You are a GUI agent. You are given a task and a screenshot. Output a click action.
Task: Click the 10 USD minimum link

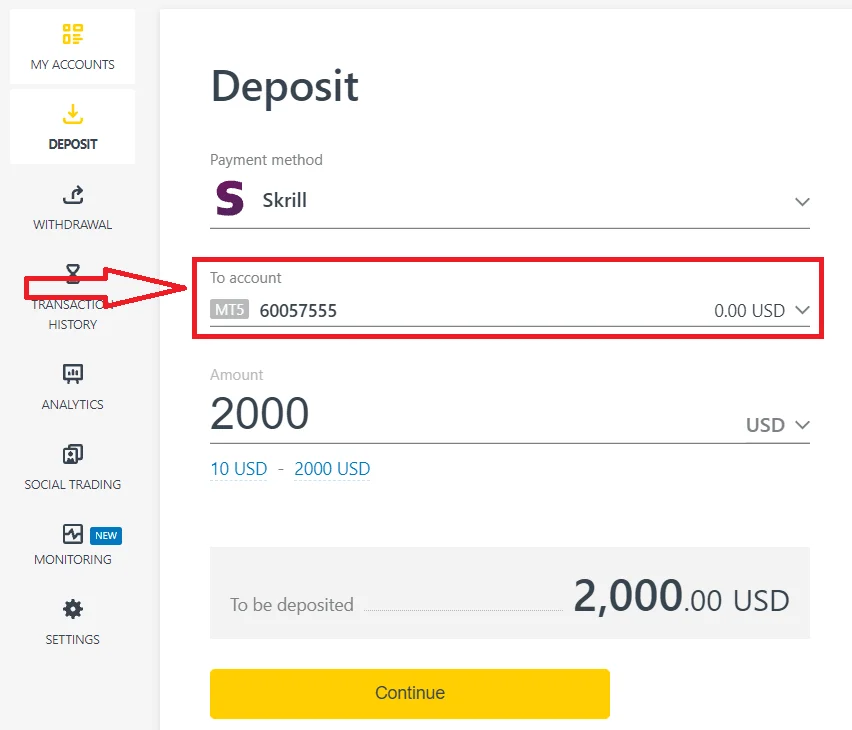coord(238,468)
